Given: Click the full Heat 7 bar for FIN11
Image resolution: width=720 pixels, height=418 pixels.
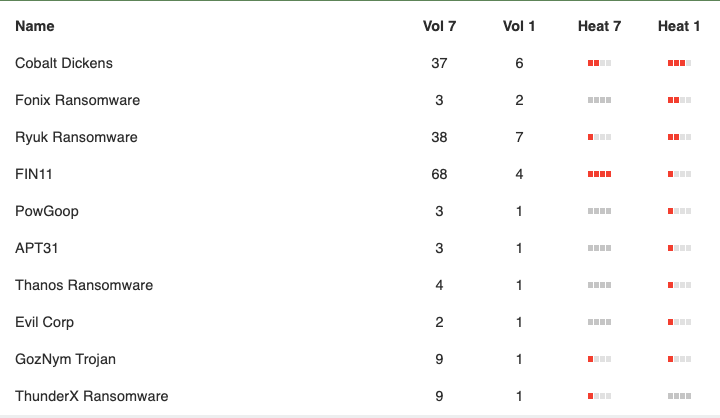Looking at the screenshot, I should [599, 174].
